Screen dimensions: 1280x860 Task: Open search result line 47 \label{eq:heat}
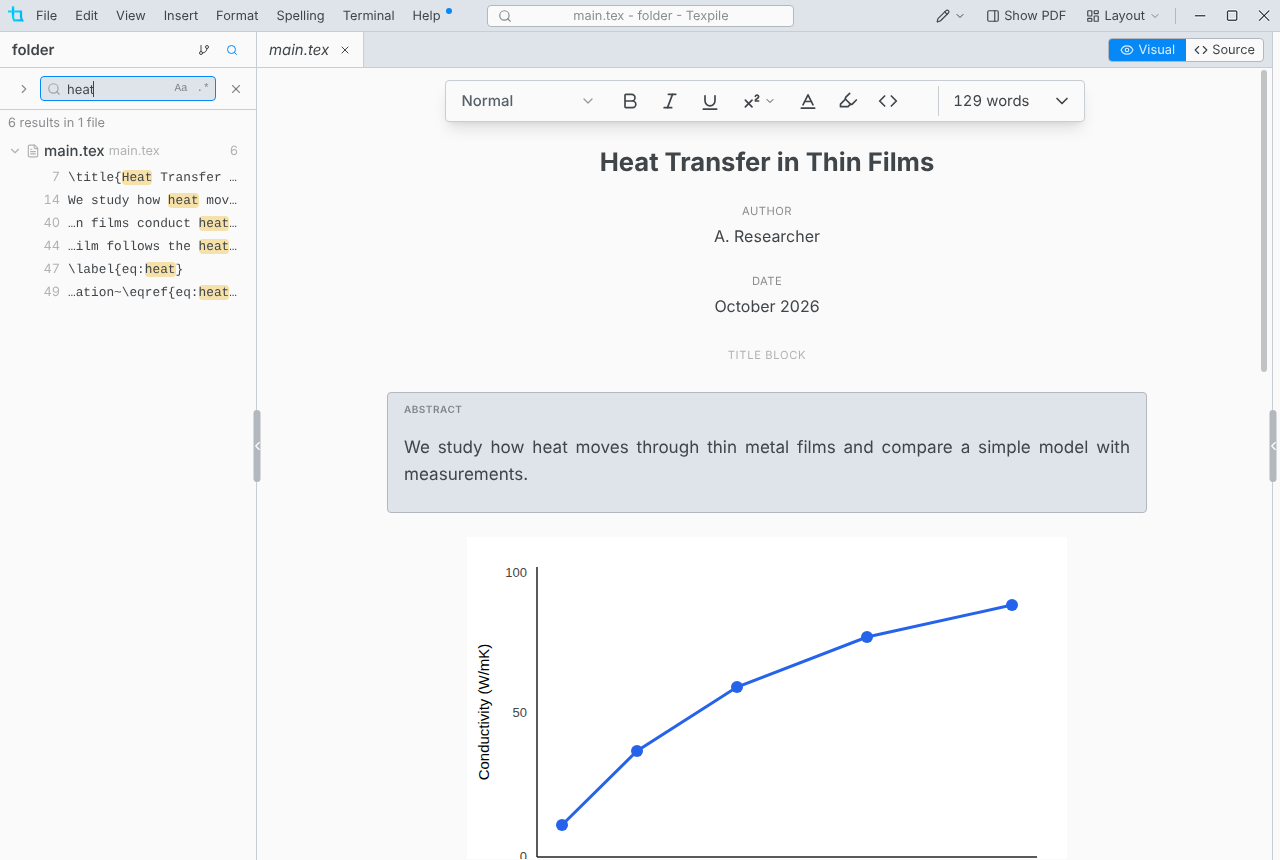click(x=128, y=269)
